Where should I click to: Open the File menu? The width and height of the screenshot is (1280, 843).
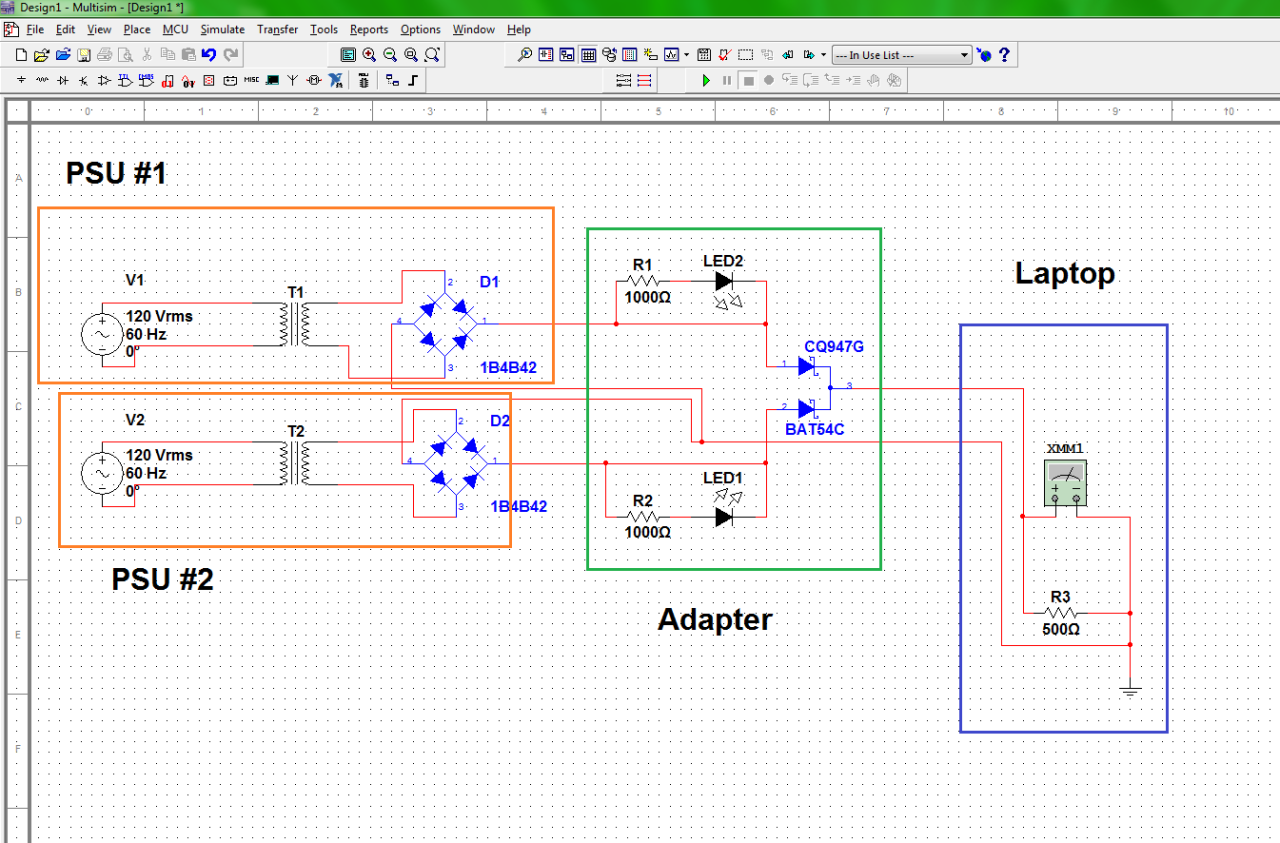click(35, 29)
